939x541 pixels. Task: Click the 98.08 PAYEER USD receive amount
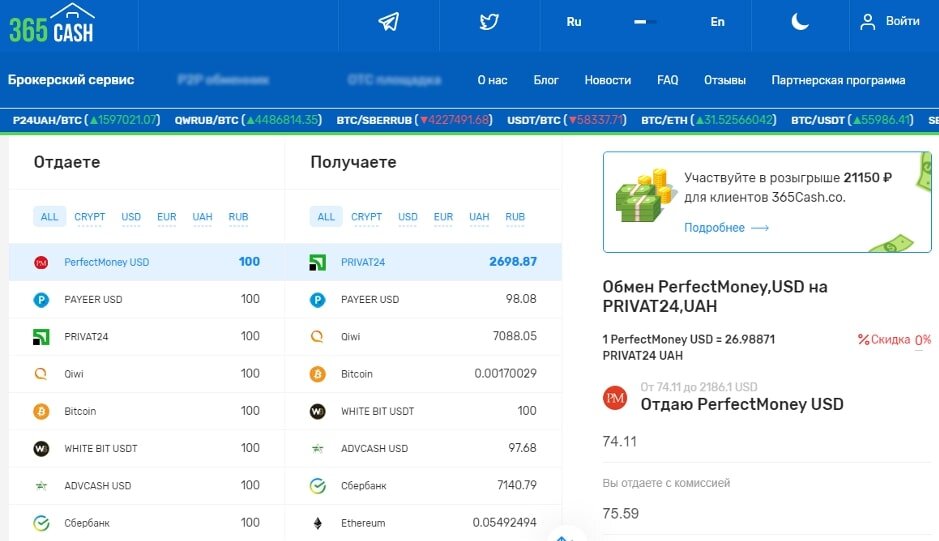click(x=521, y=299)
